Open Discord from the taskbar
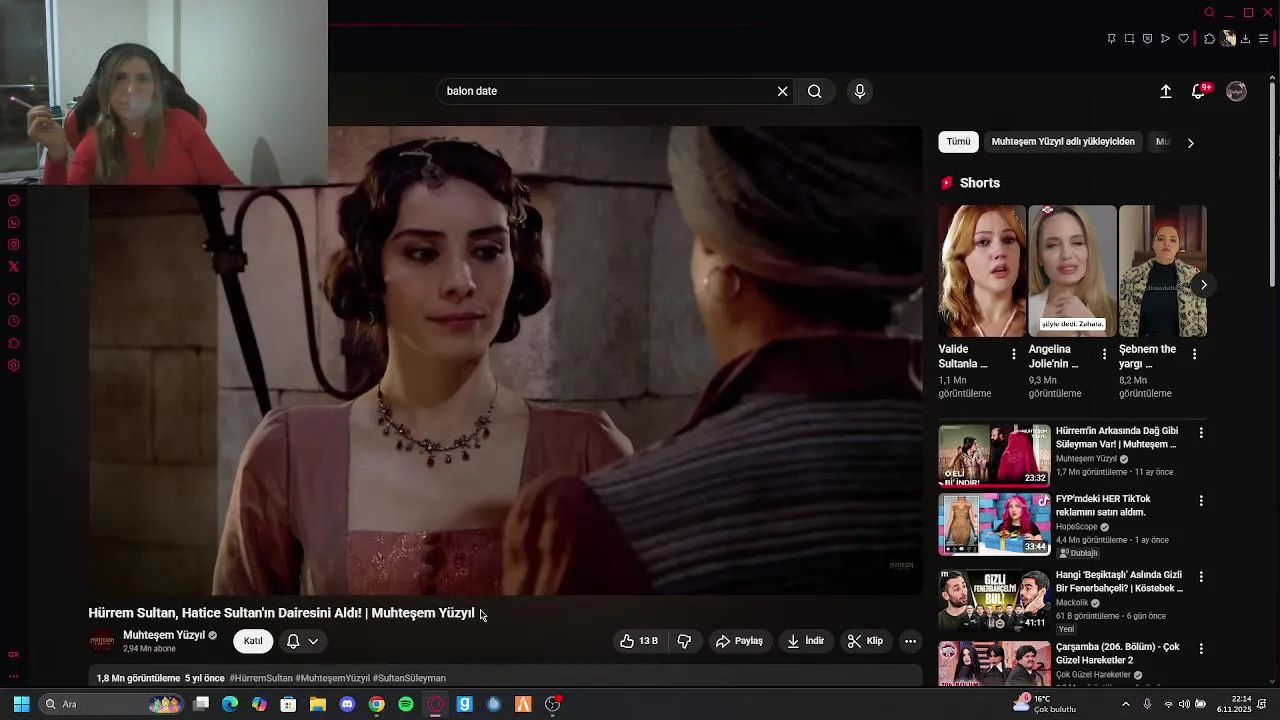Screen dimensions: 1280x720 click(x=347, y=704)
